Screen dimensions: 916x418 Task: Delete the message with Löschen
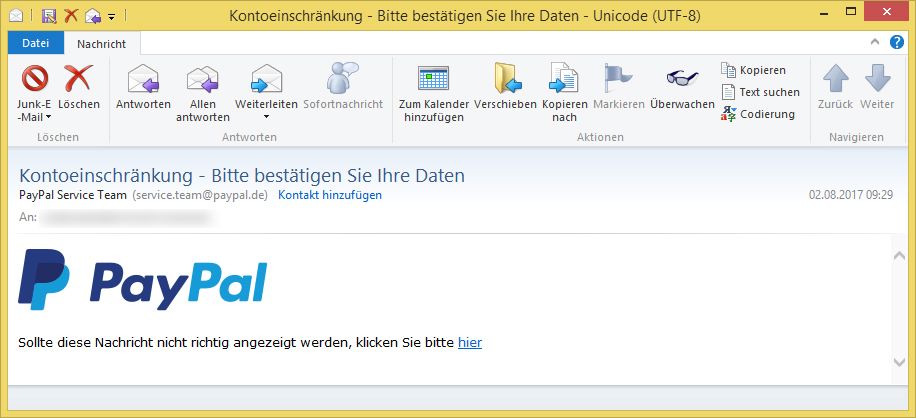coord(79,88)
